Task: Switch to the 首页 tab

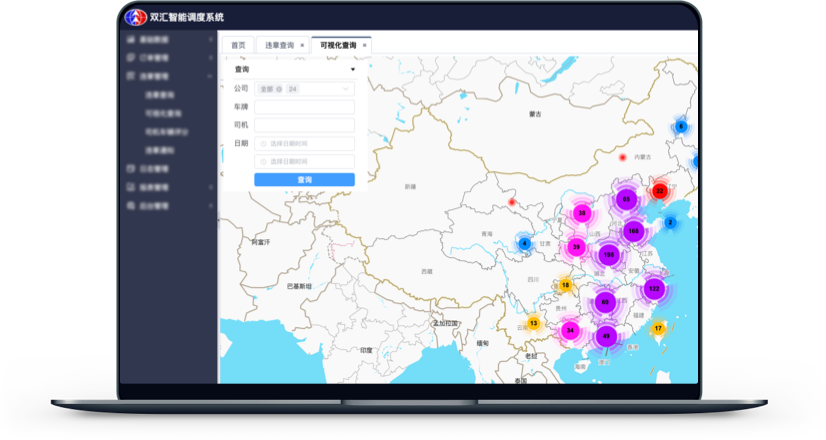Action: tap(238, 45)
